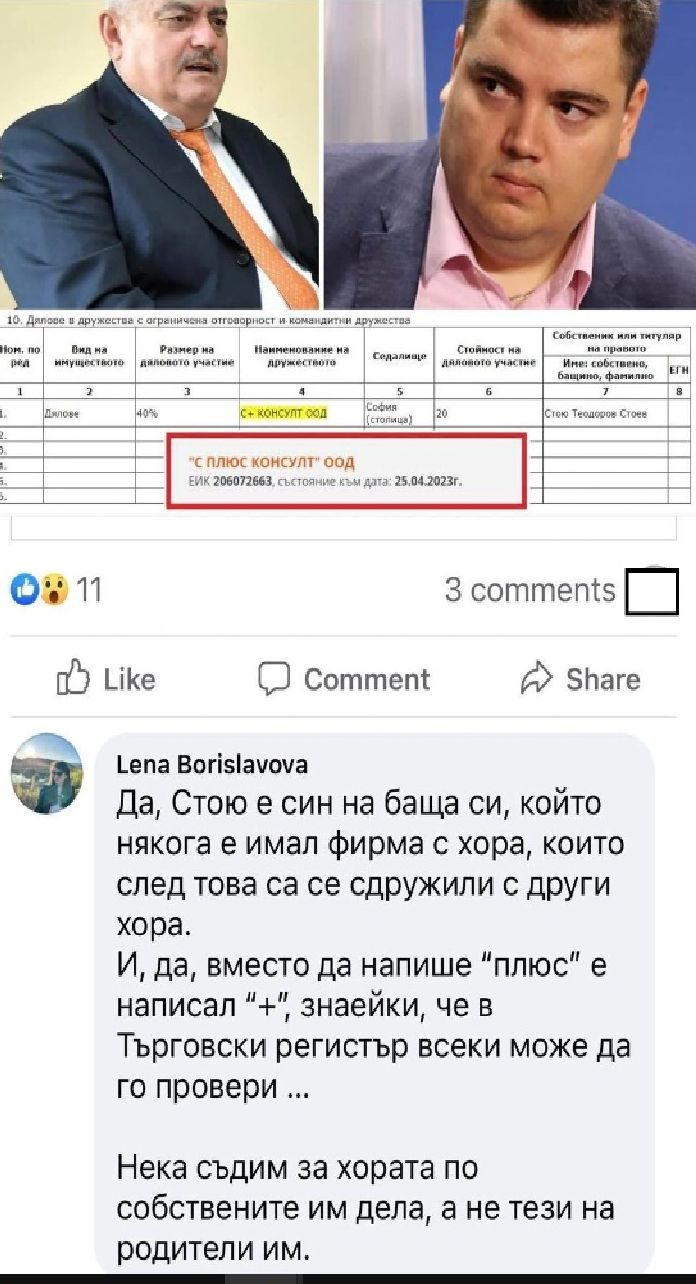The height and width of the screenshot is (1284, 696).
Task: Open the photo of the older man in suit
Action: tap(159, 154)
